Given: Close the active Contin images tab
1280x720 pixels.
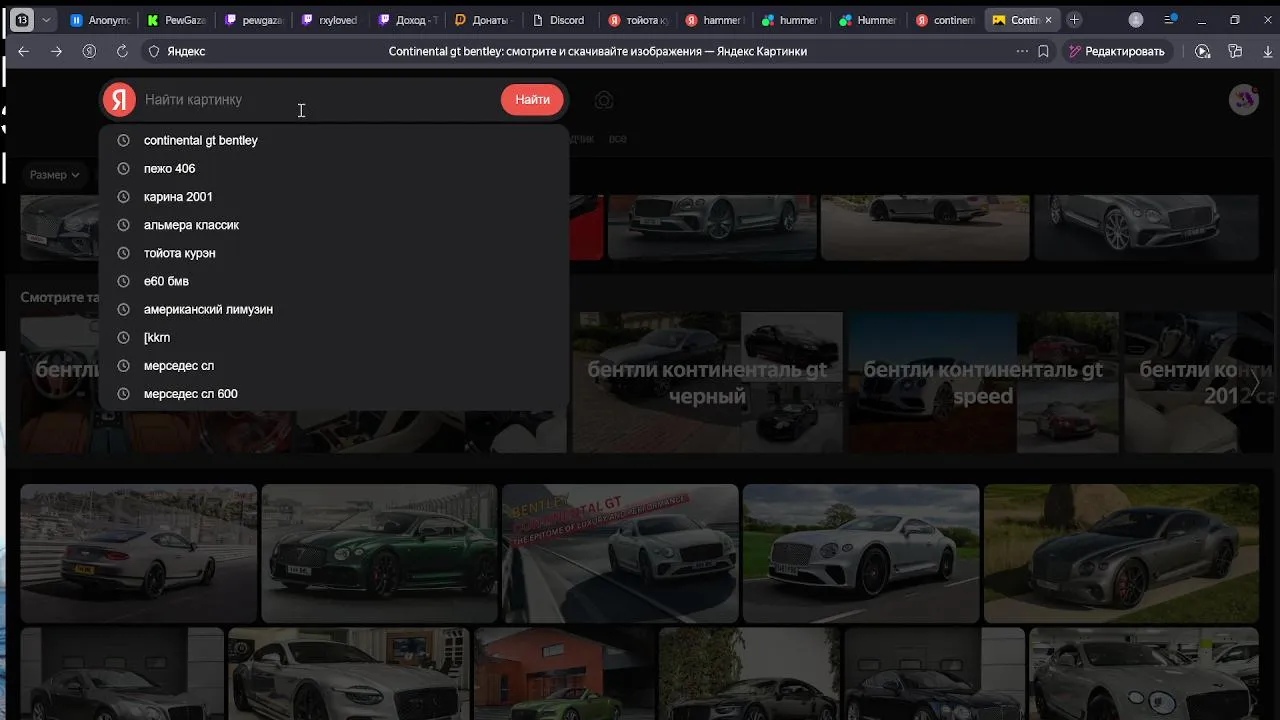Looking at the screenshot, I should 1048,20.
